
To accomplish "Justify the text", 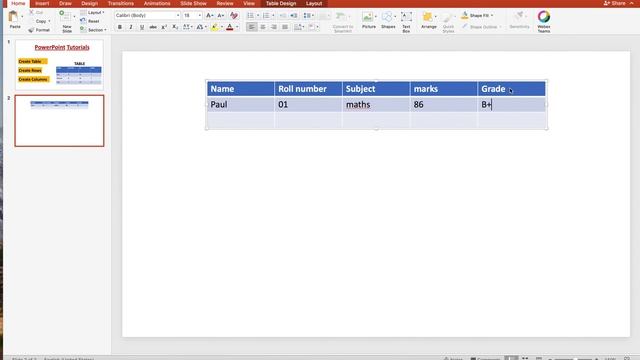I will (x=285, y=27).
